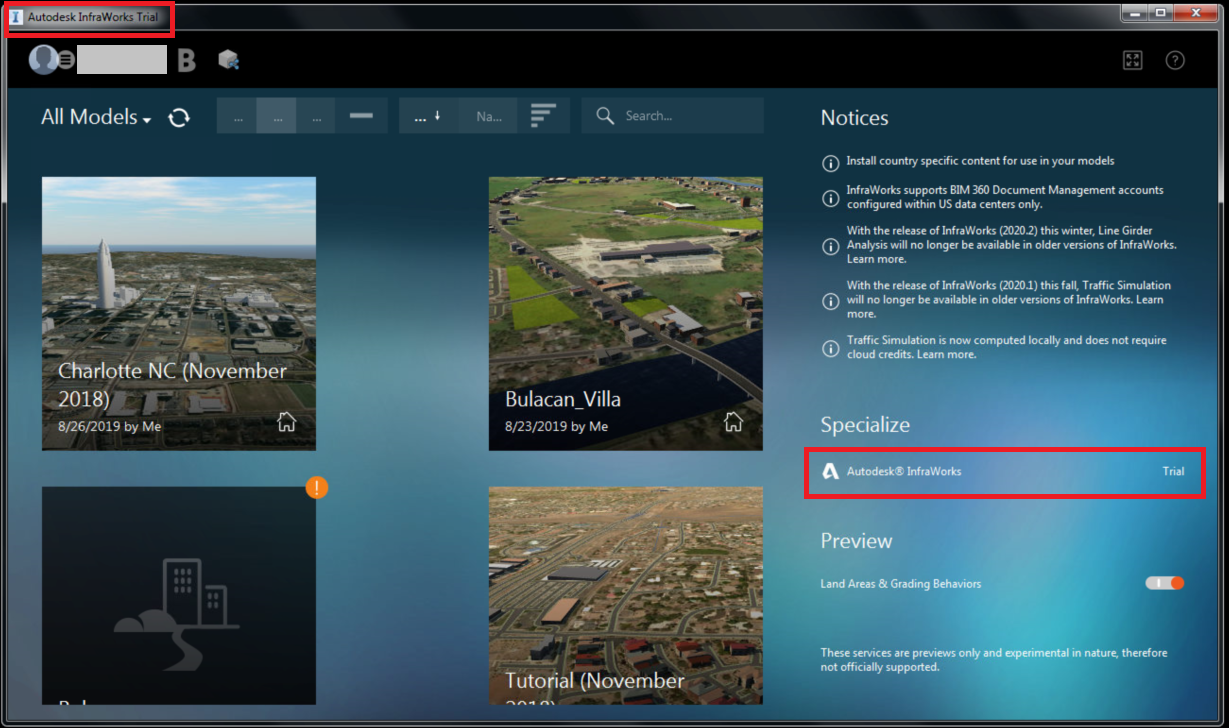Open the Bulacan_Villa model thumbnail
The height and width of the screenshot is (728, 1229).
click(626, 313)
